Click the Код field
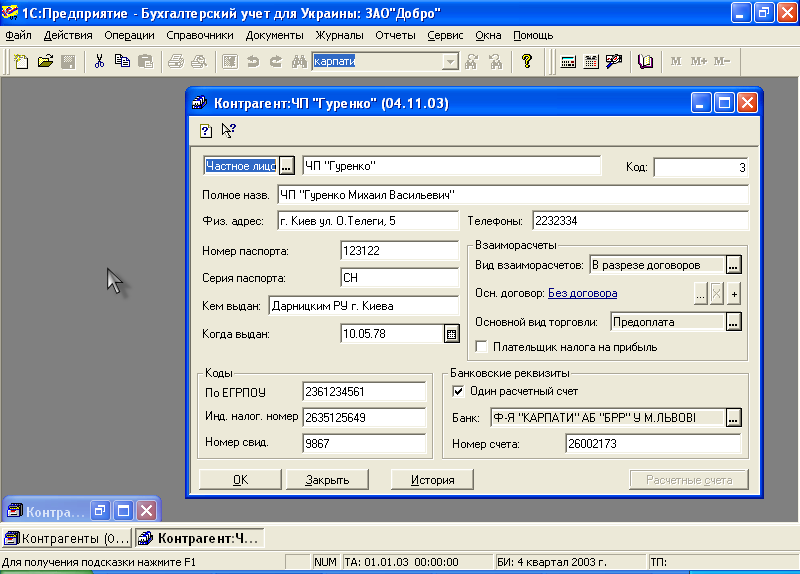Viewport: 800px width, 574px height. [x=701, y=167]
